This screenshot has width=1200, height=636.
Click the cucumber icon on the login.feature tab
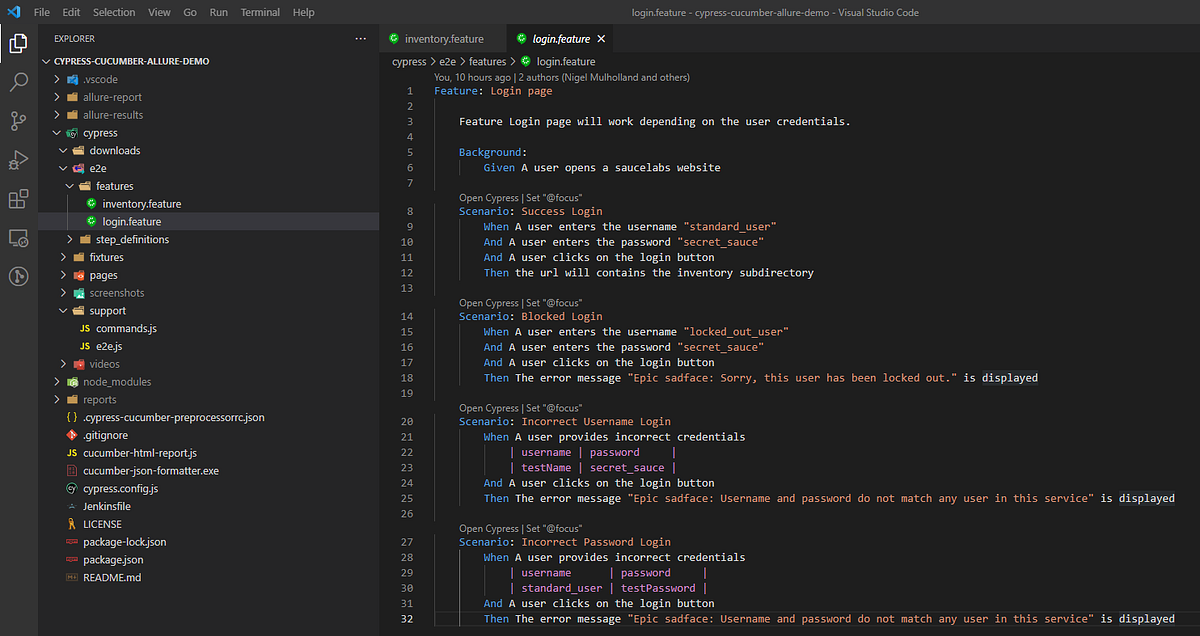[x=520, y=36]
